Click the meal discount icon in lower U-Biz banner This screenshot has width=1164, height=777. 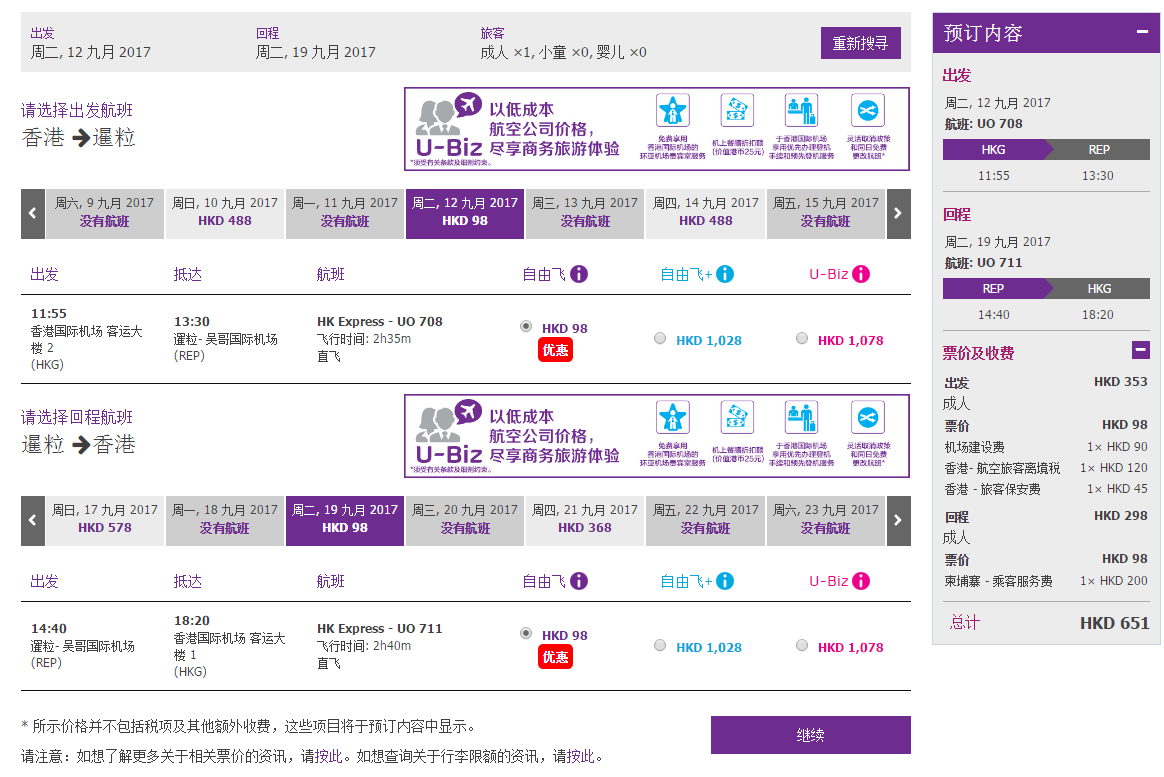click(x=736, y=418)
